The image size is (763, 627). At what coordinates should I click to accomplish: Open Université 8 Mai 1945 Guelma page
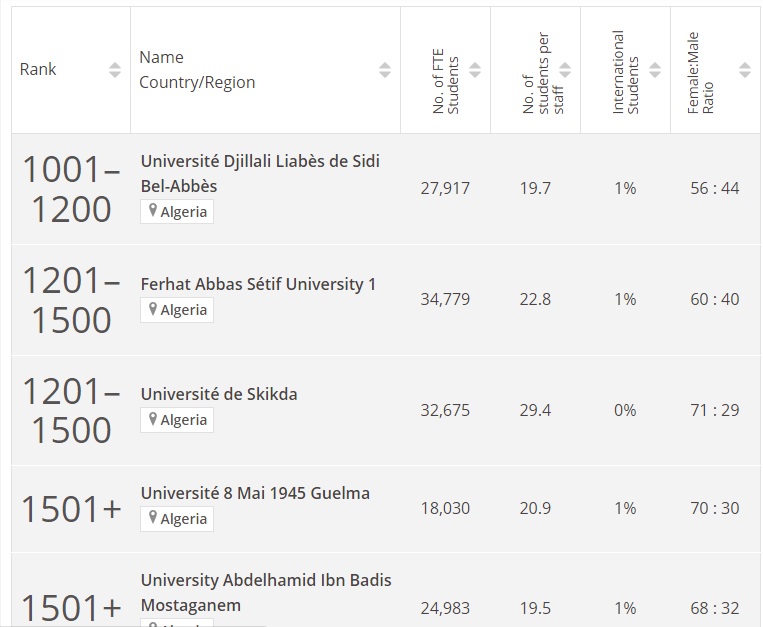pos(255,493)
